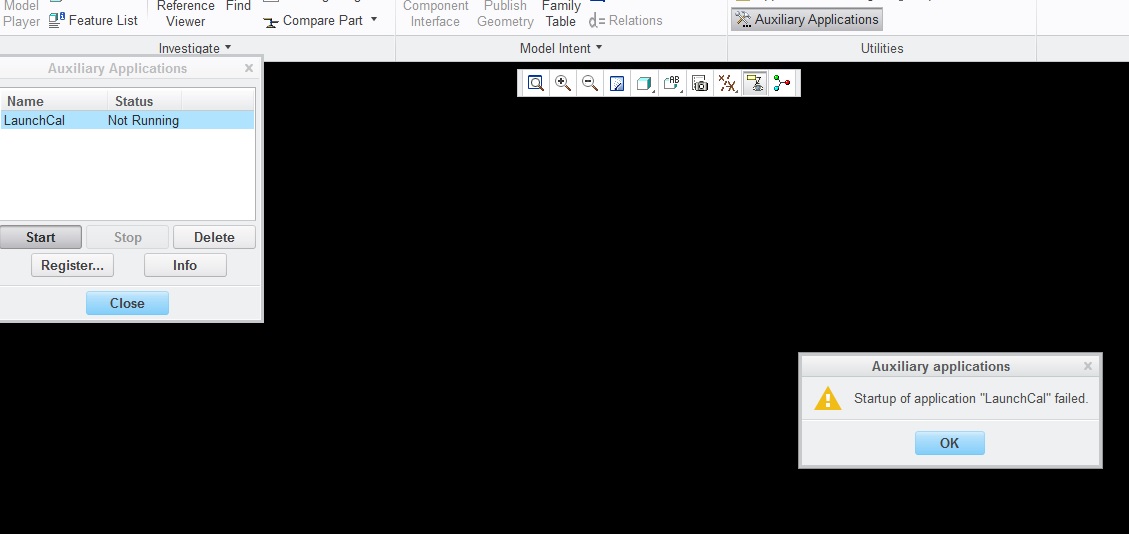Open the Datum Display Filters dropdown

coord(727,83)
